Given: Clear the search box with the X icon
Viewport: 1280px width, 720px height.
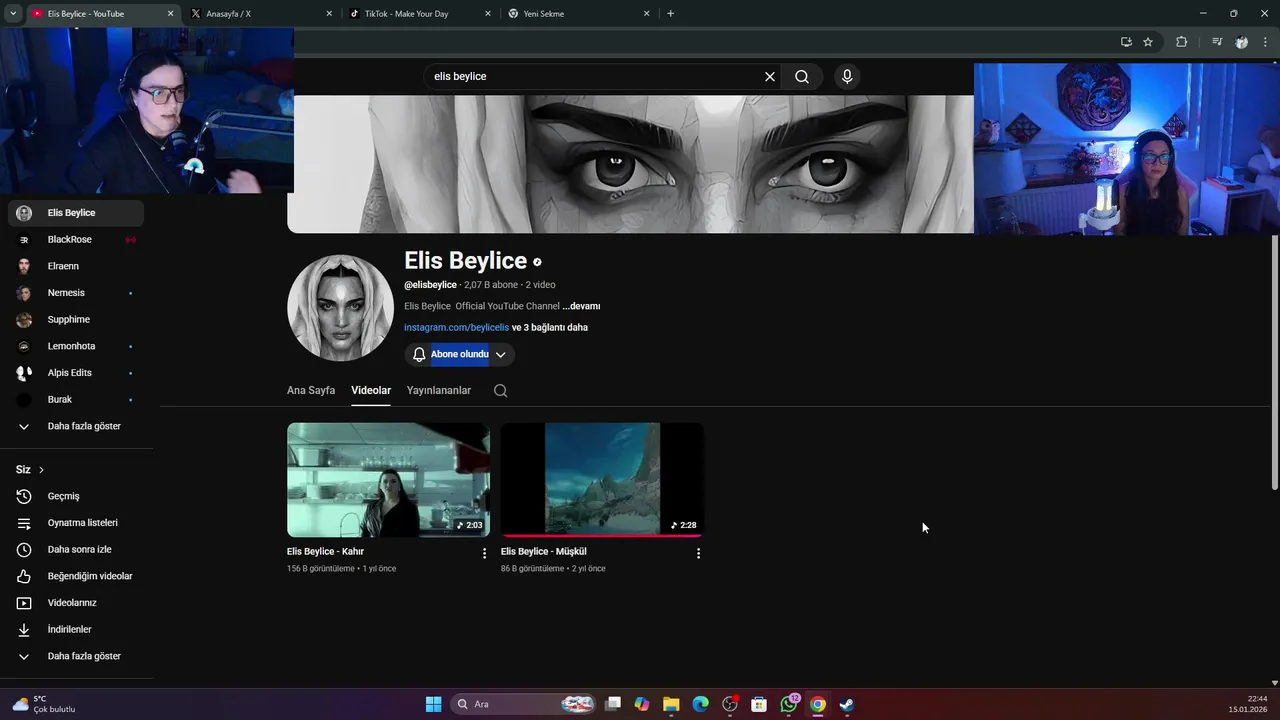Looking at the screenshot, I should tap(770, 76).
